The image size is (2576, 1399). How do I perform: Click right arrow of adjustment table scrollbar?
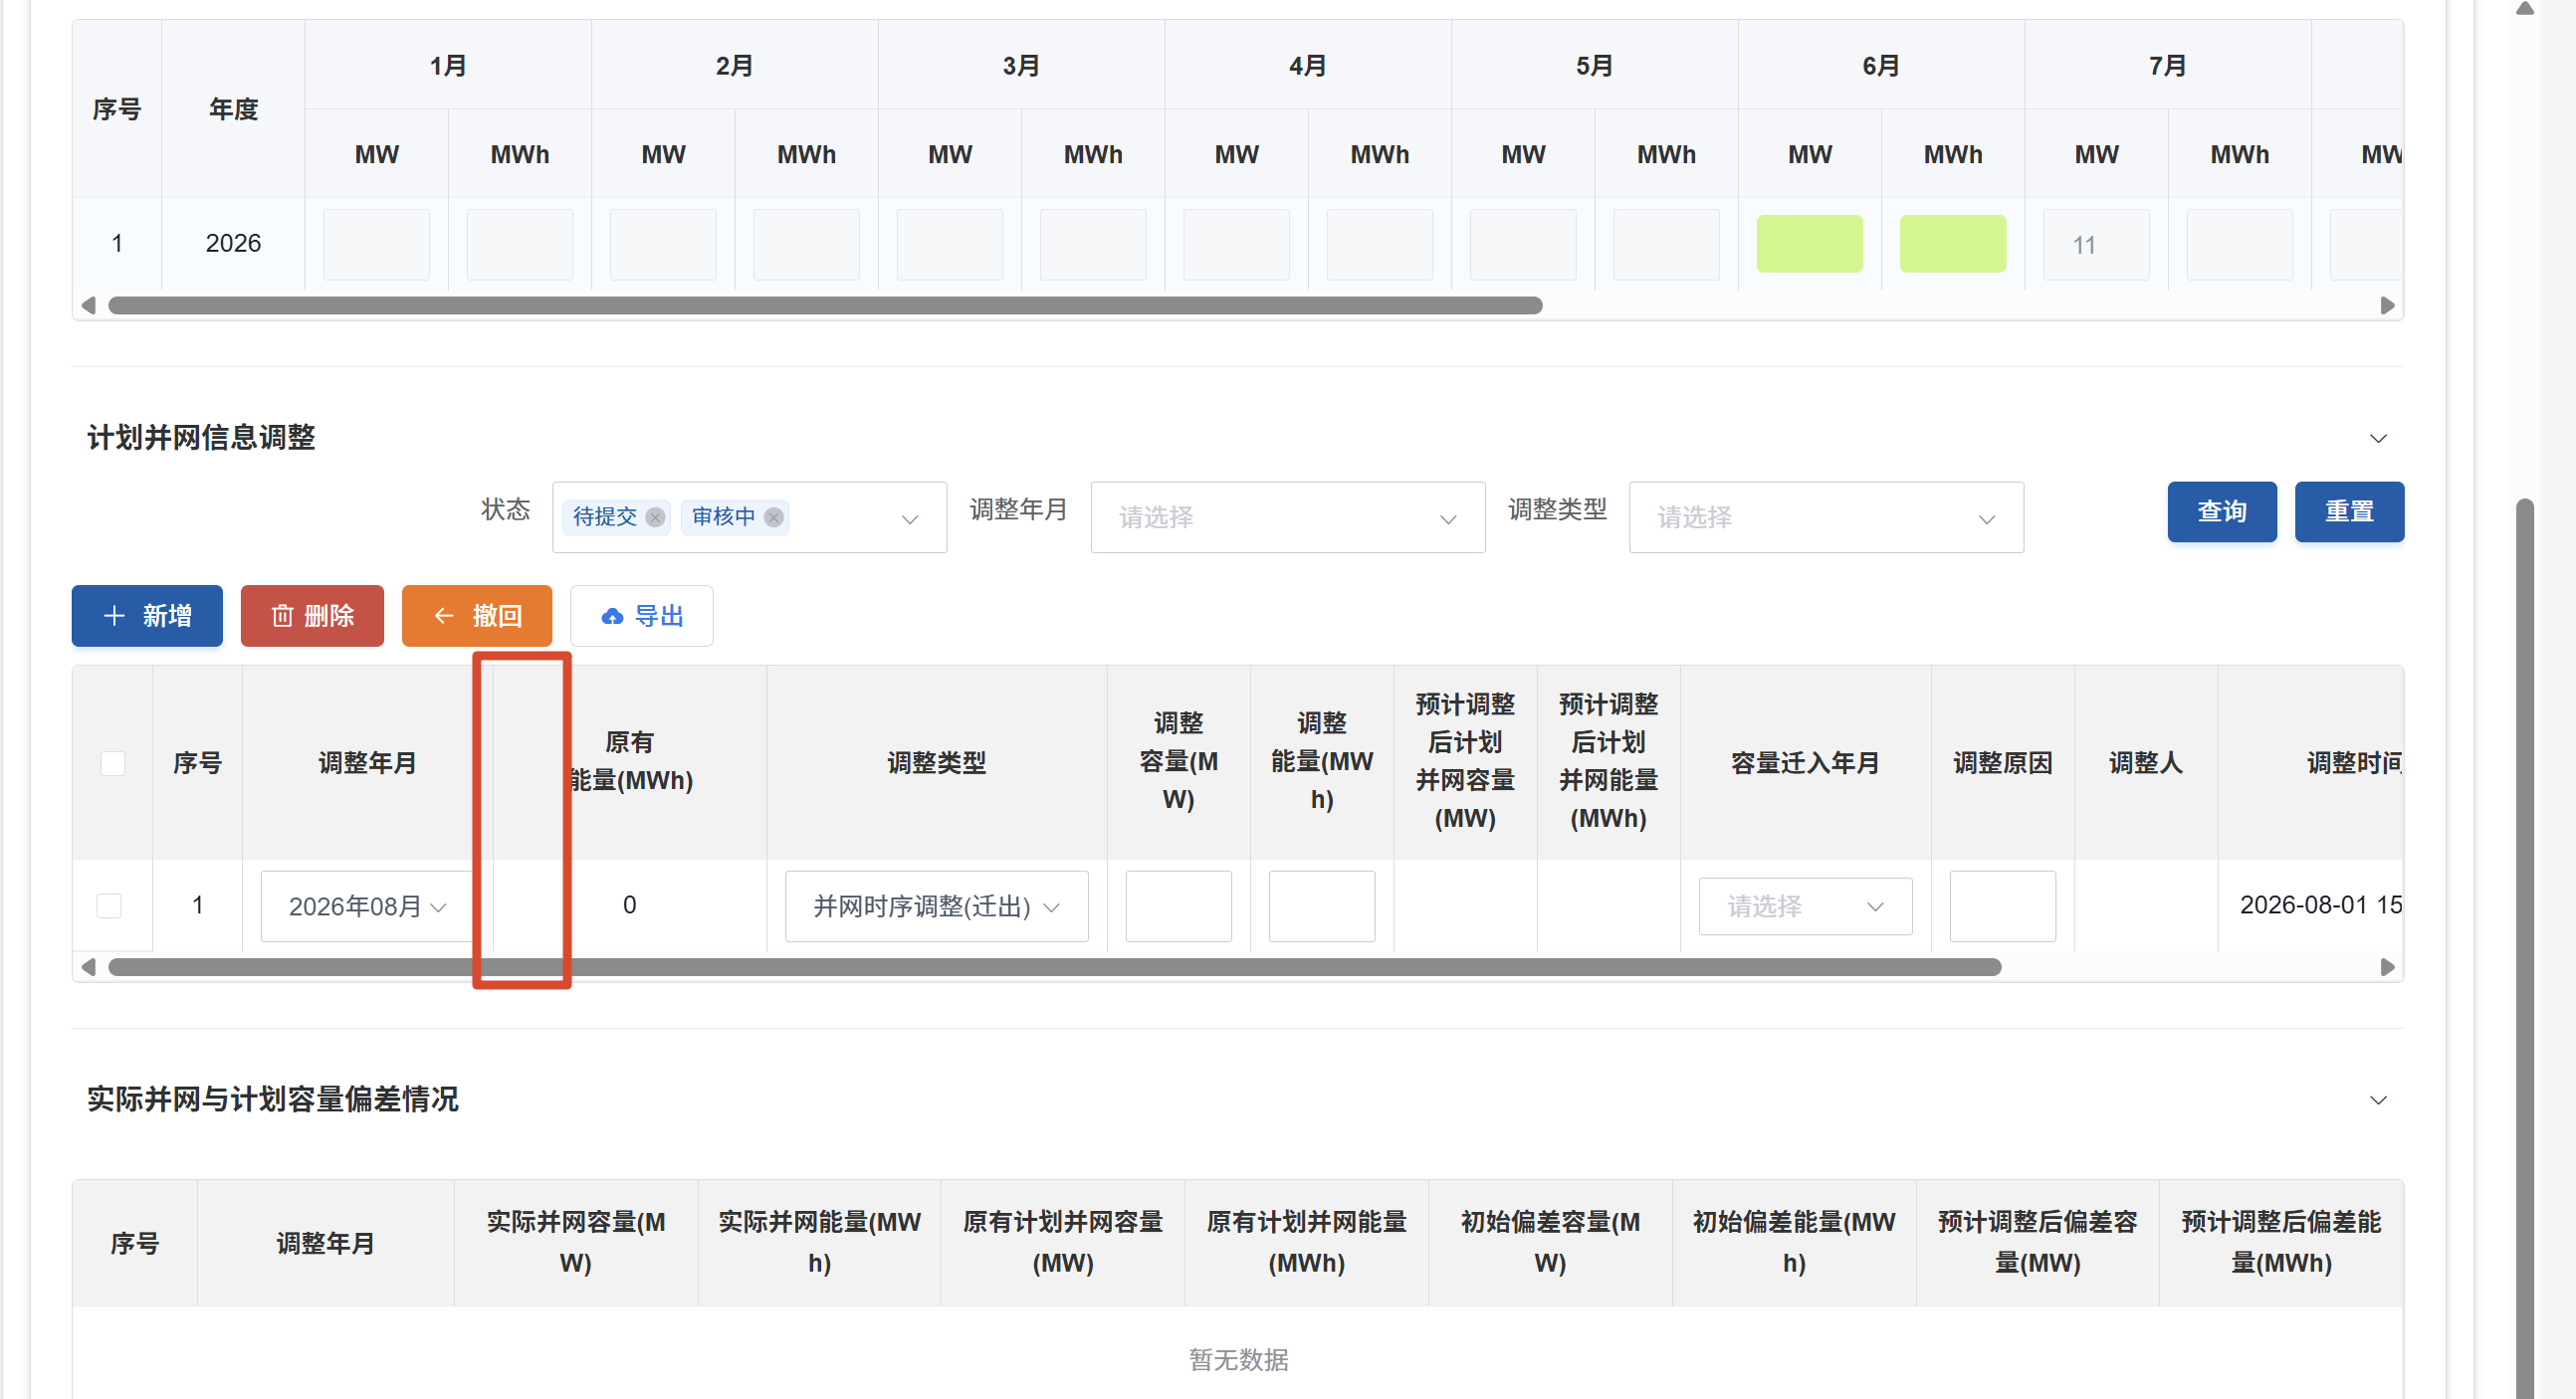coord(2386,967)
